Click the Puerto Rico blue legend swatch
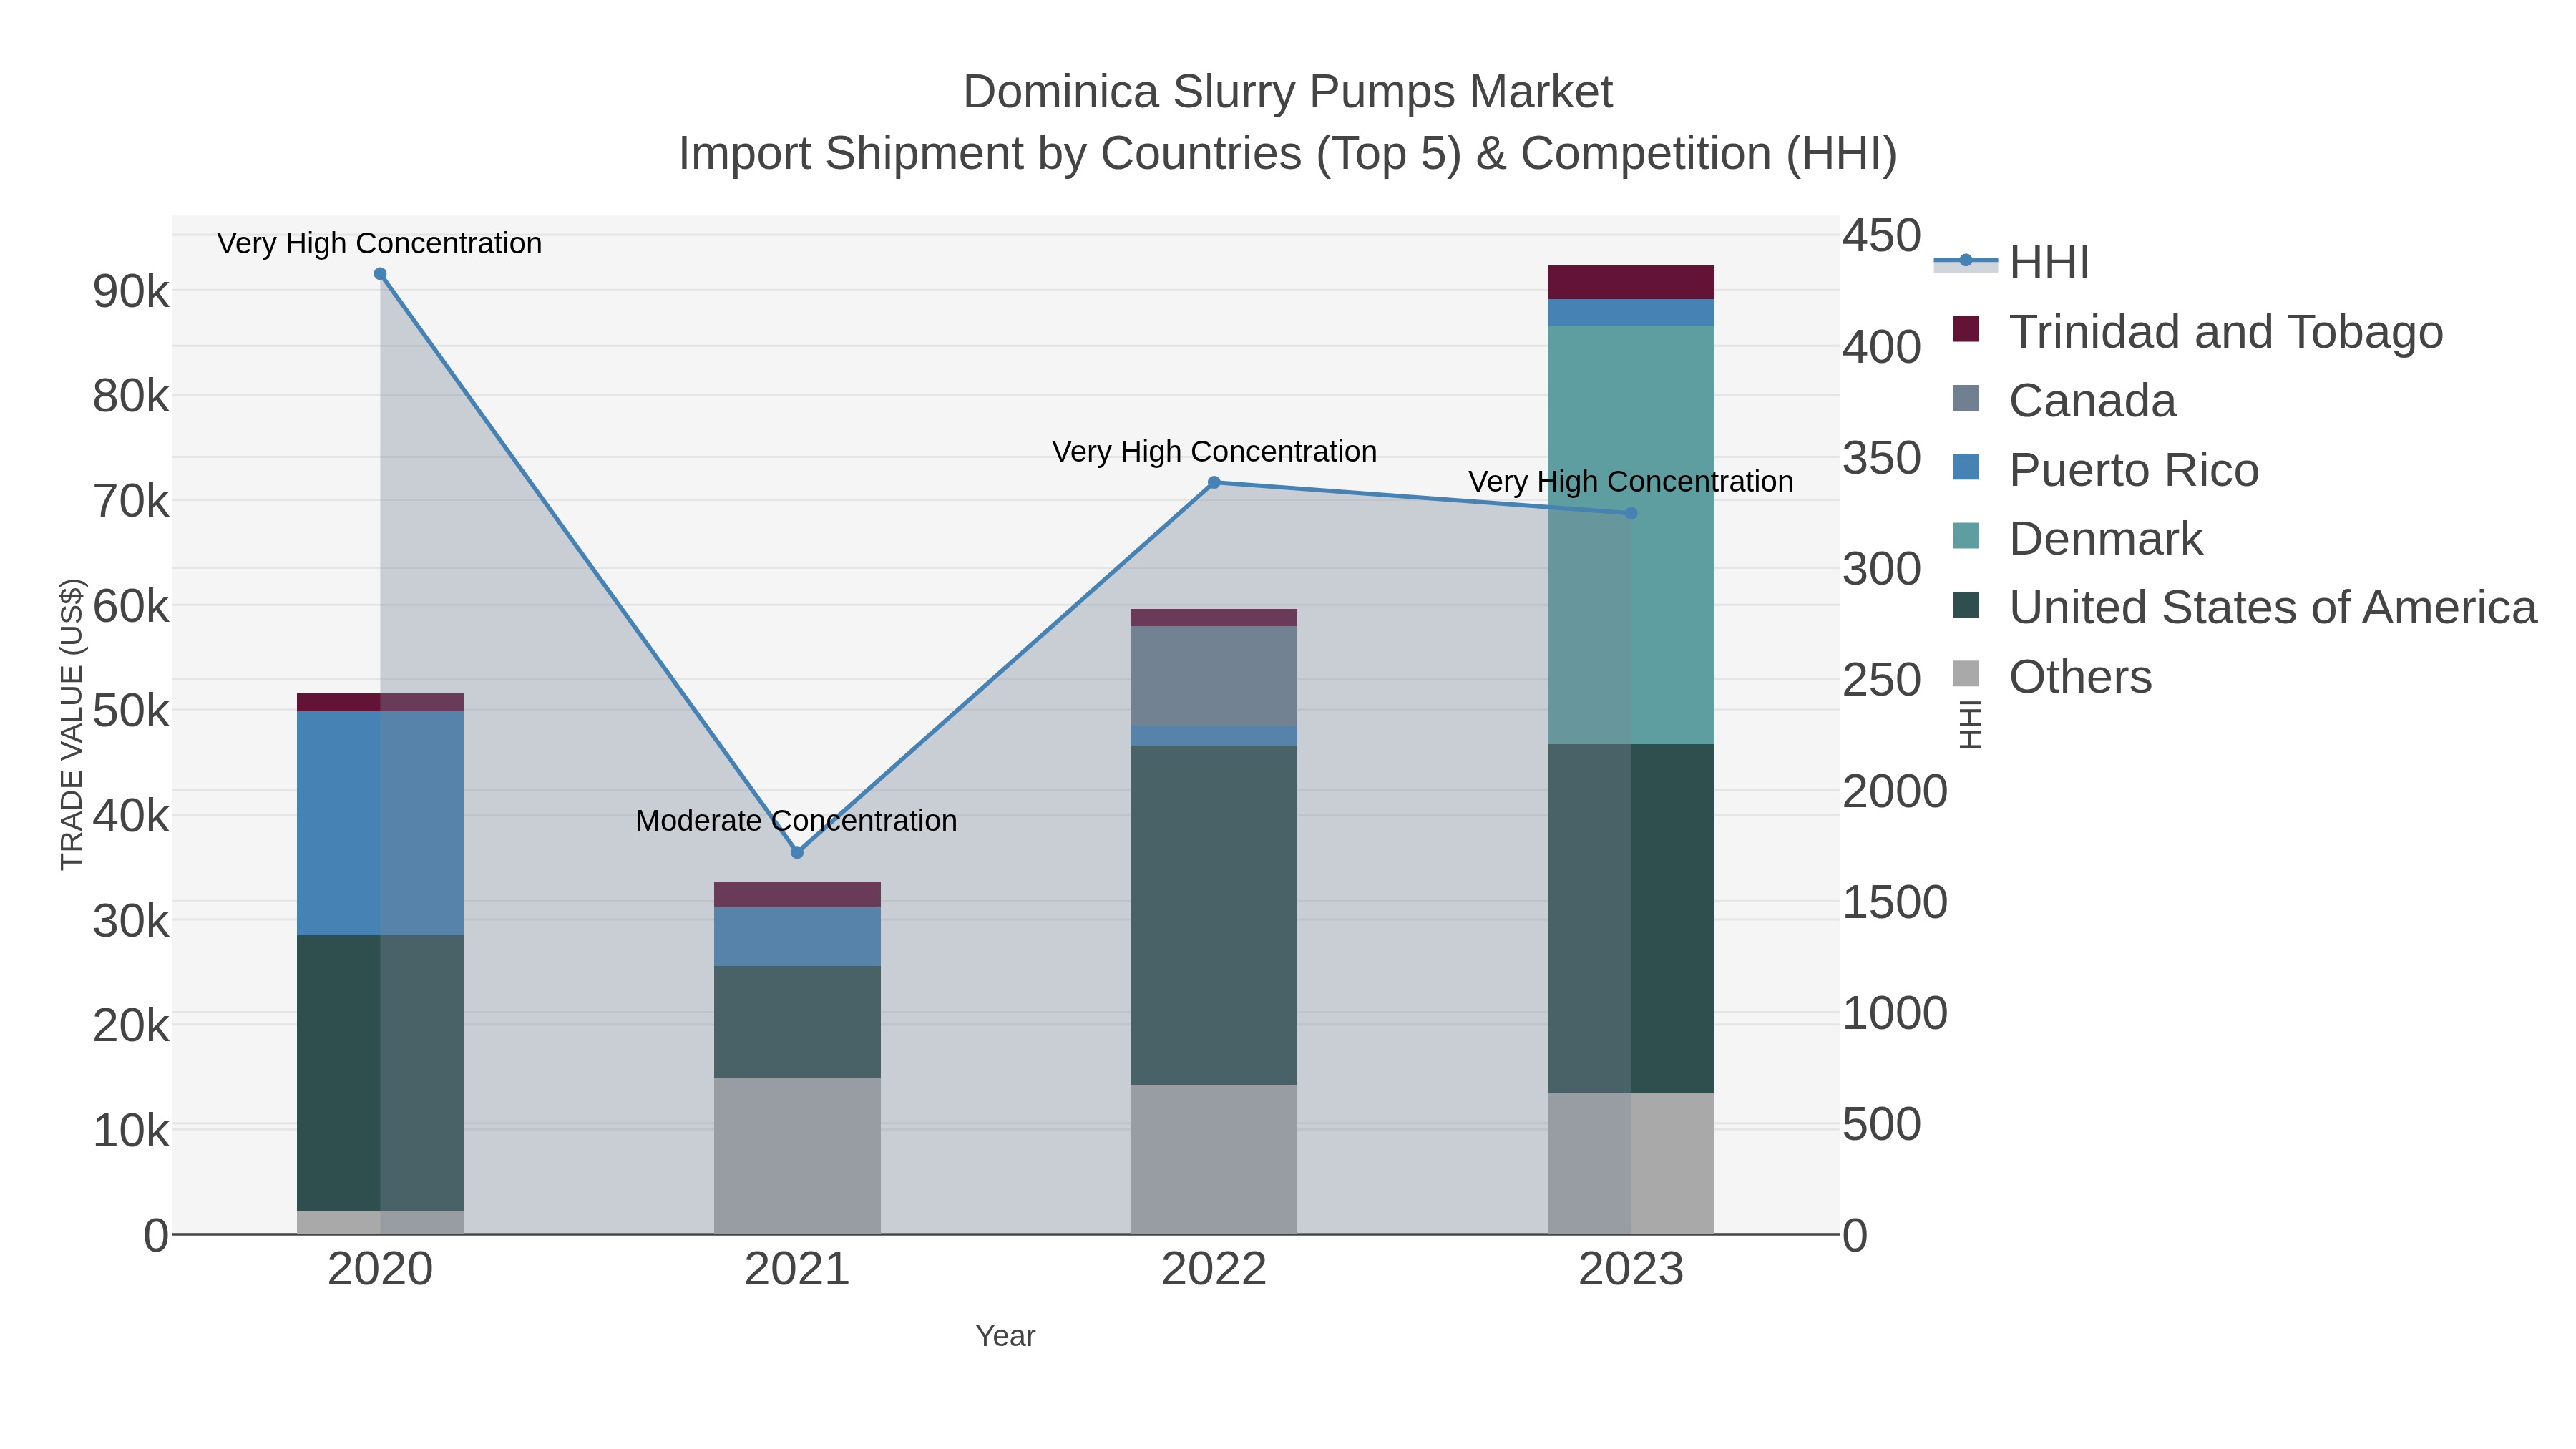Viewport: 2576px width, 1449px height. 1966,467
